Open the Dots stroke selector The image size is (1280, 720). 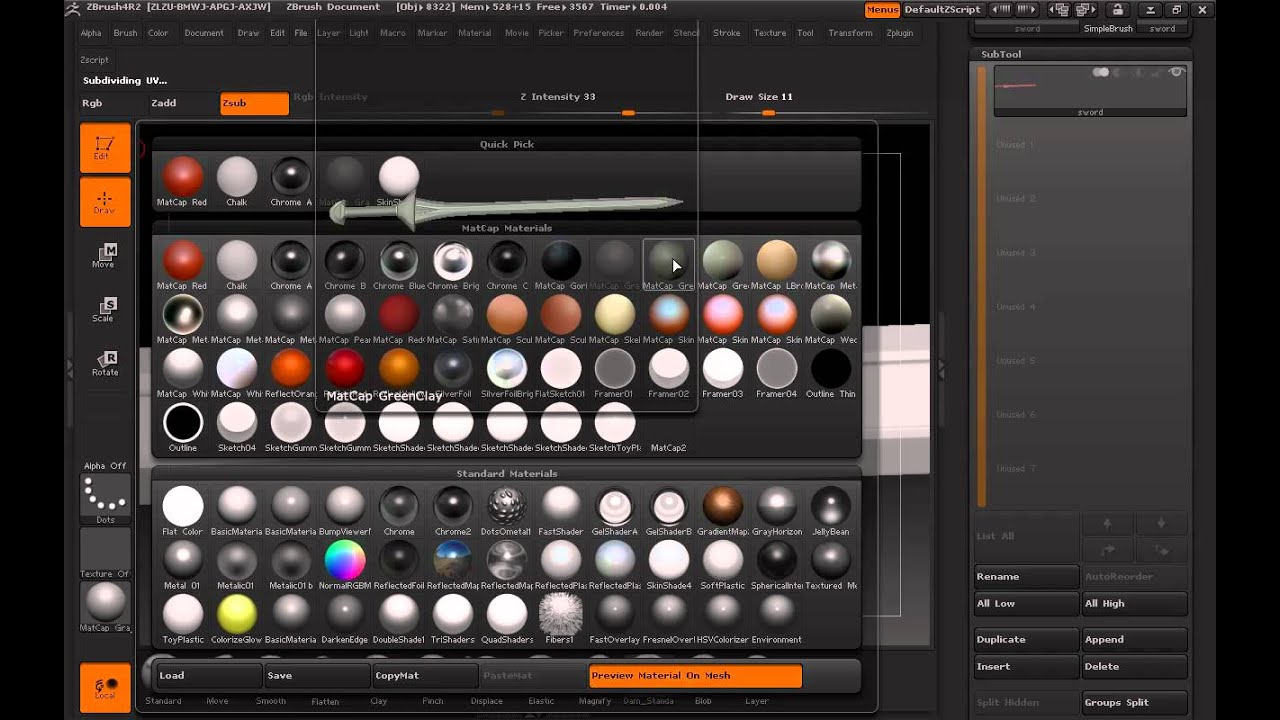[x=105, y=498]
